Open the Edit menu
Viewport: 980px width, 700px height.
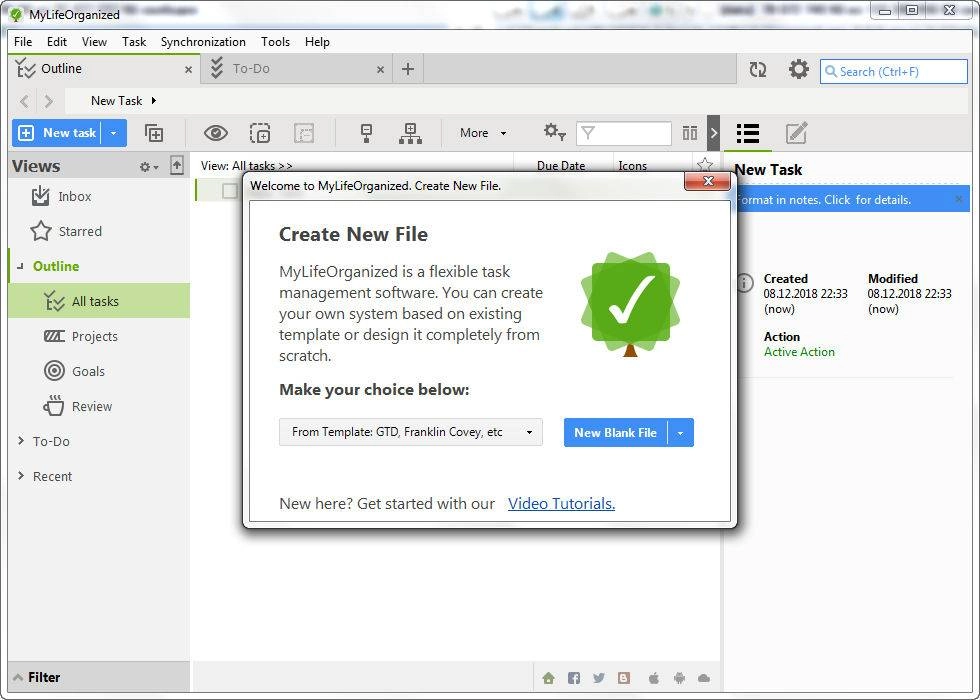click(57, 42)
